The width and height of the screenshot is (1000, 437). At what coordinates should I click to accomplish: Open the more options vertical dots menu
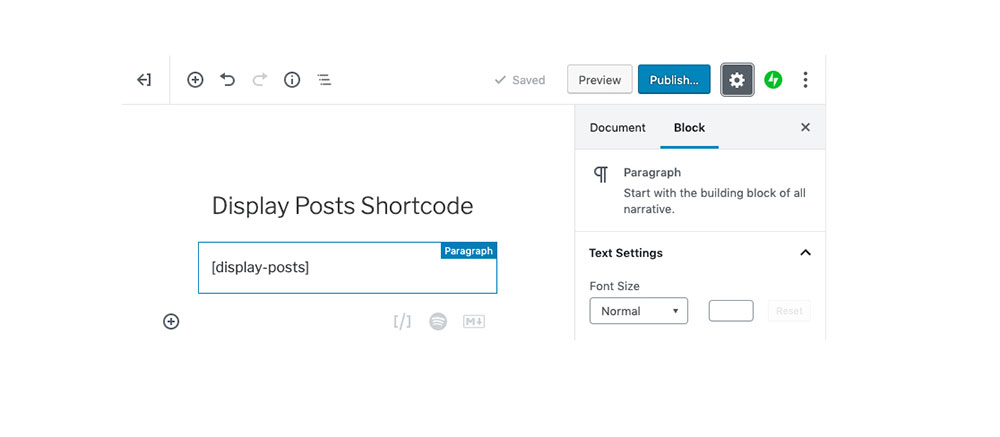(806, 80)
